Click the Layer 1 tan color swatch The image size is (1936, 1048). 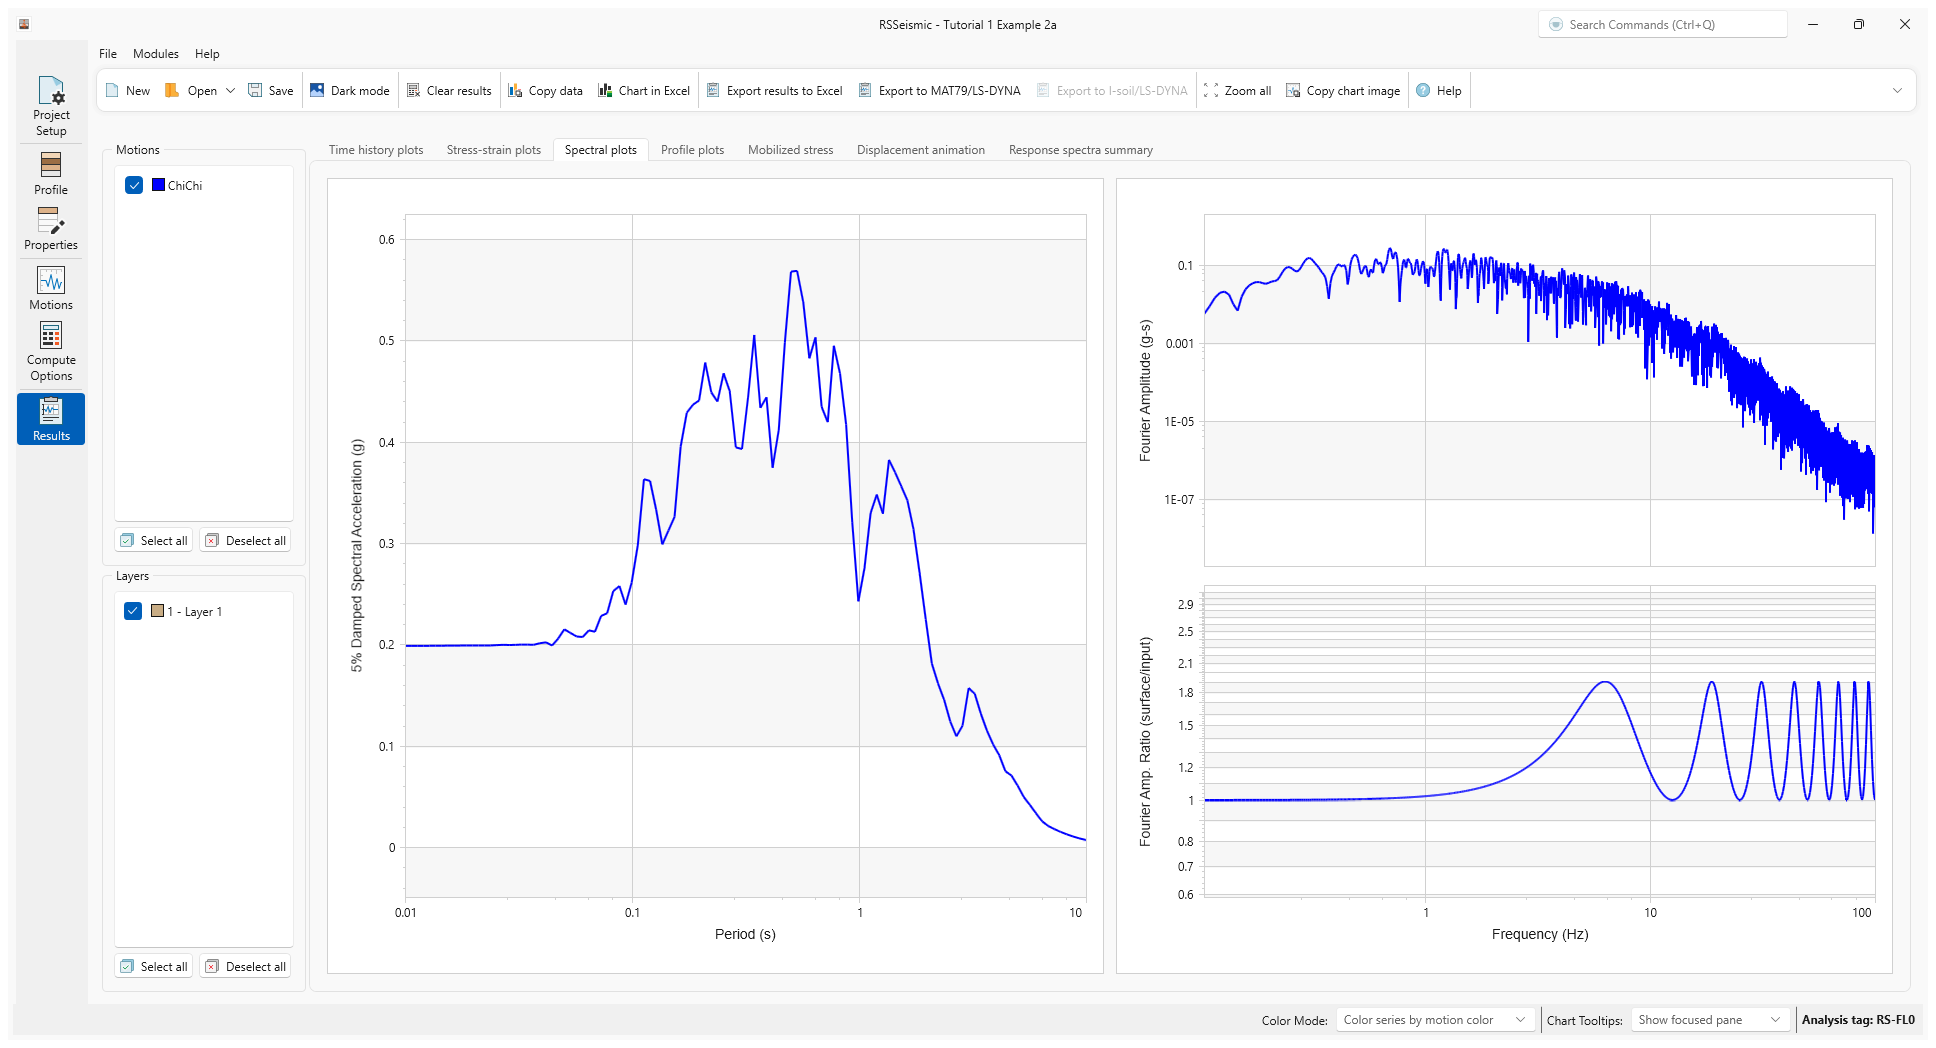coord(157,611)
